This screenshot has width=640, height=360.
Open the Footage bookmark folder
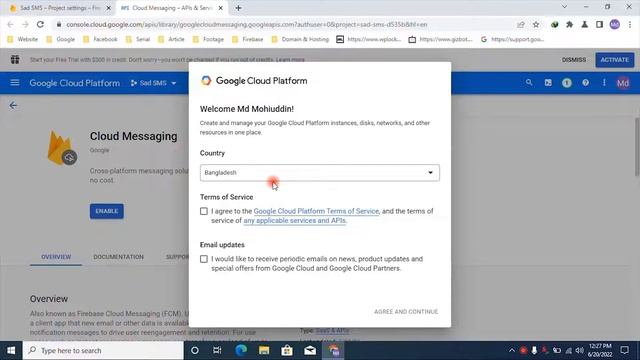point(208,39)
